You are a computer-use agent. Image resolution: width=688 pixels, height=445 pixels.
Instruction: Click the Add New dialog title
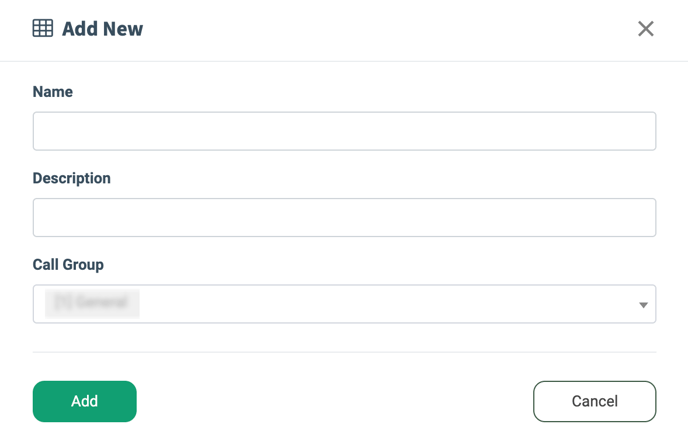point(102,29)
